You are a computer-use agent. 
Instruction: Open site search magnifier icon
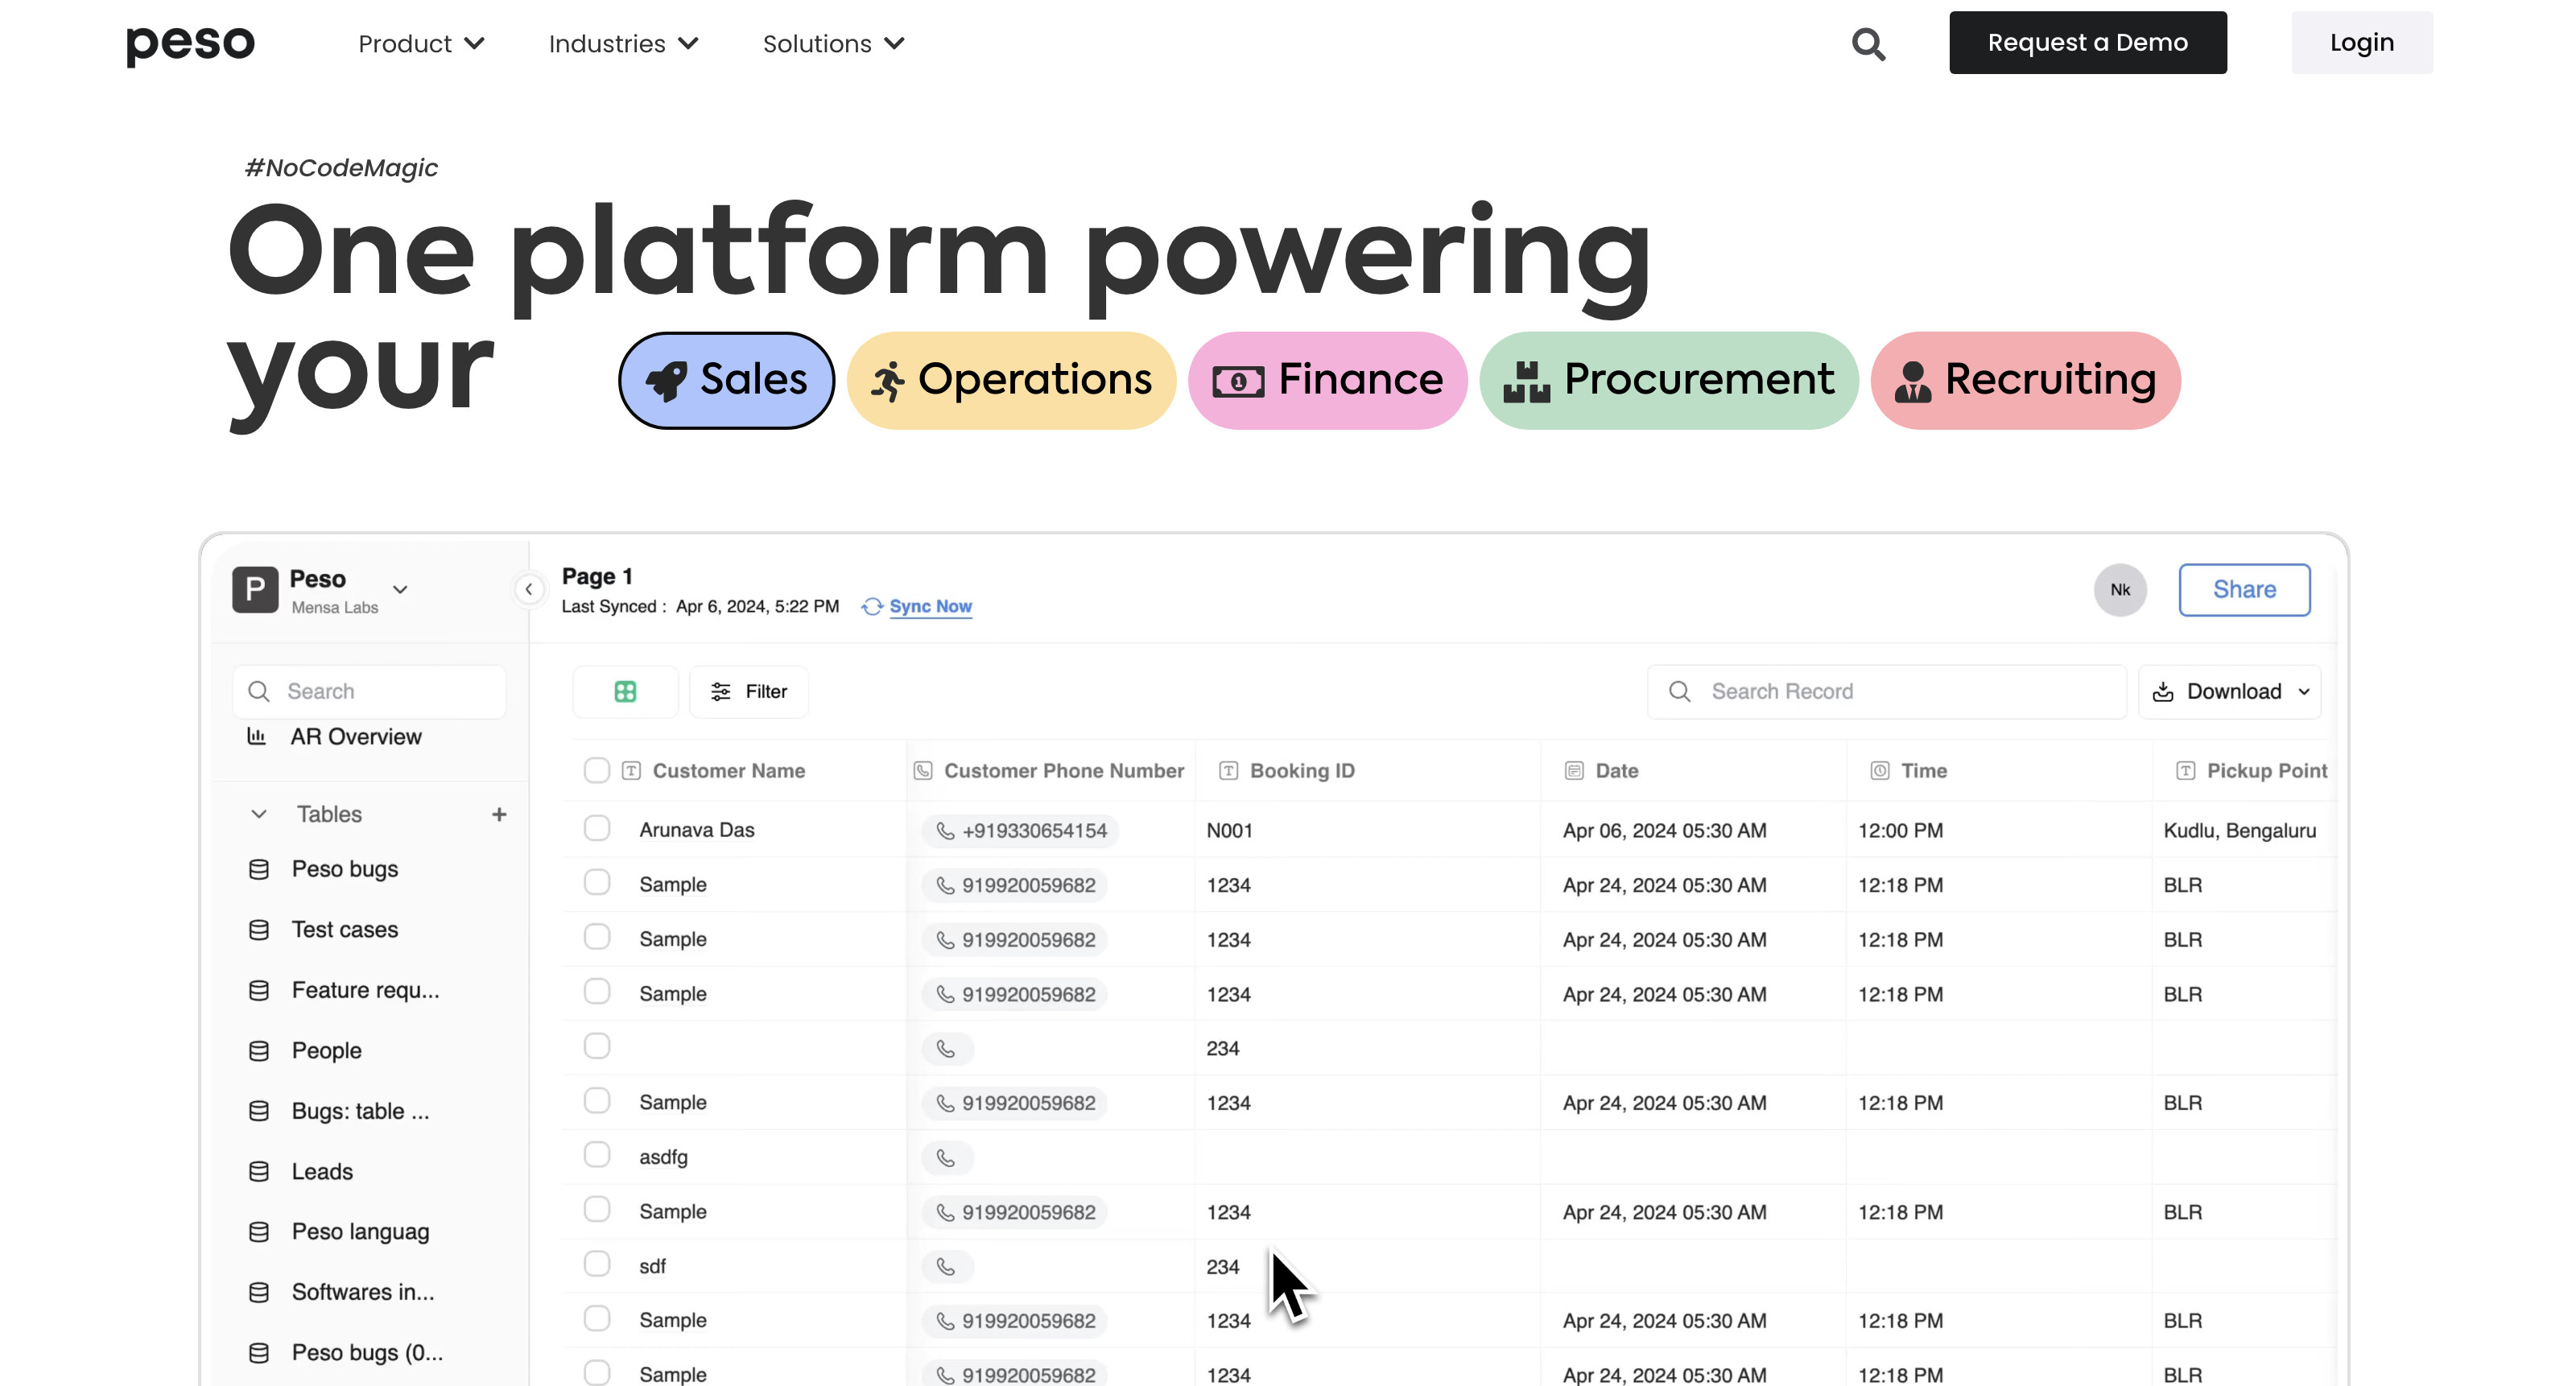1868,44
